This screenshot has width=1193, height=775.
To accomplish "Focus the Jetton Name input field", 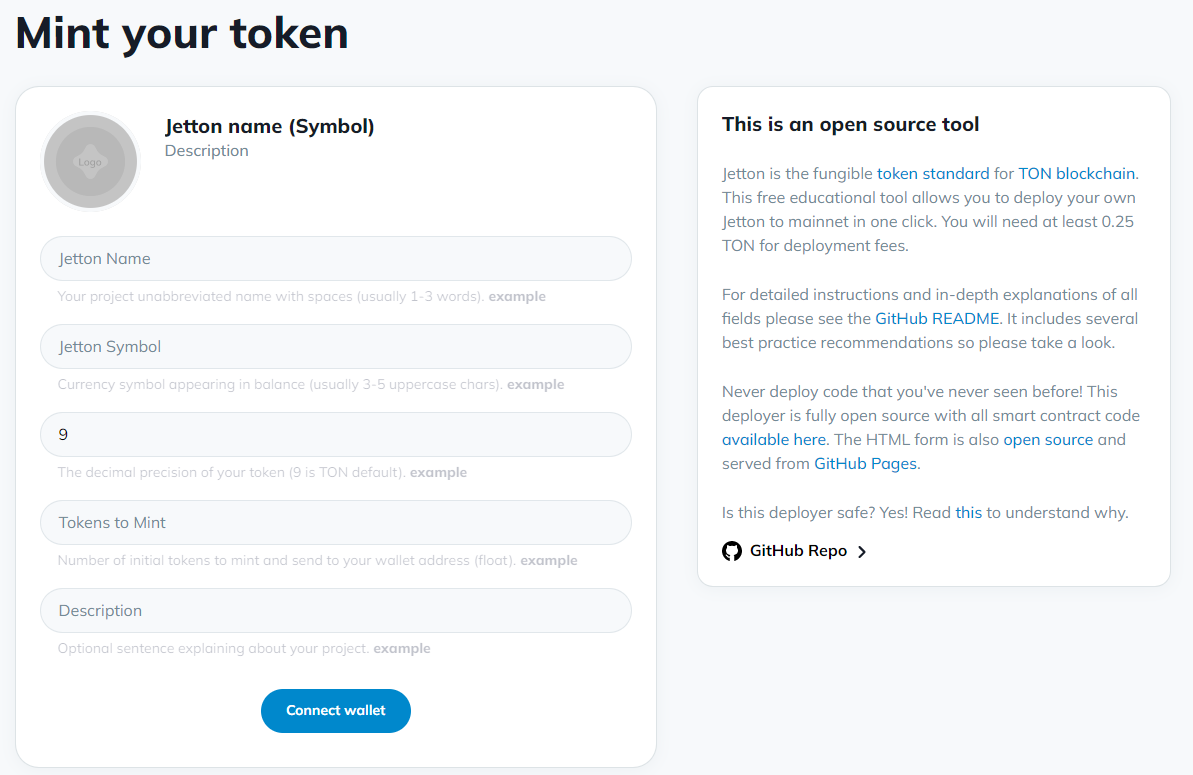I will (335, 258).
